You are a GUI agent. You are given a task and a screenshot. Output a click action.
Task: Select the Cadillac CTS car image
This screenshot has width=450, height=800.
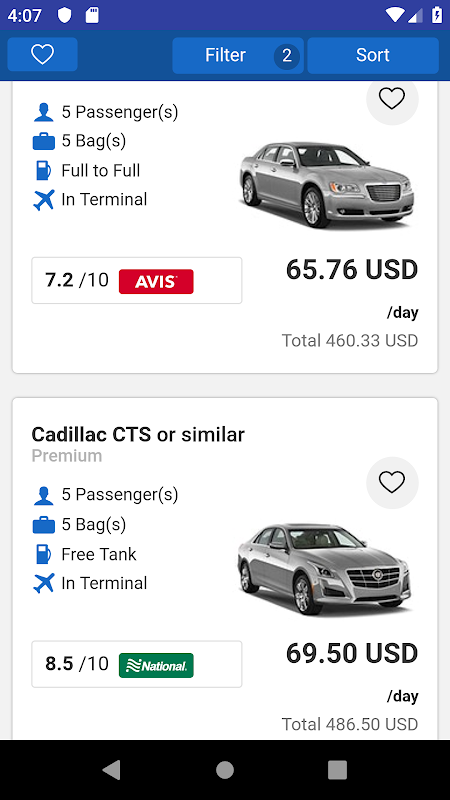pos(324,568)
